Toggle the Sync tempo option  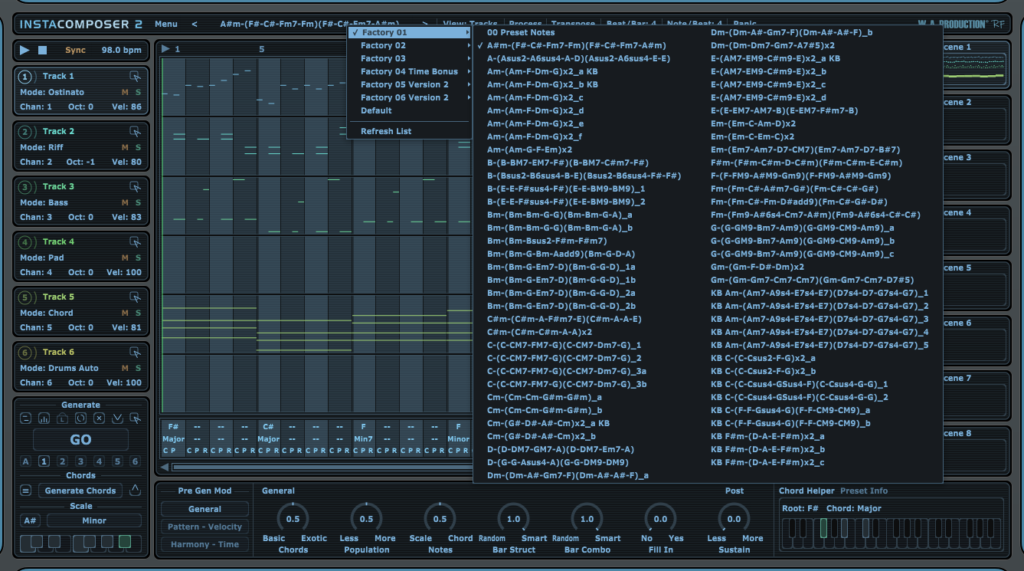(75, 50)
